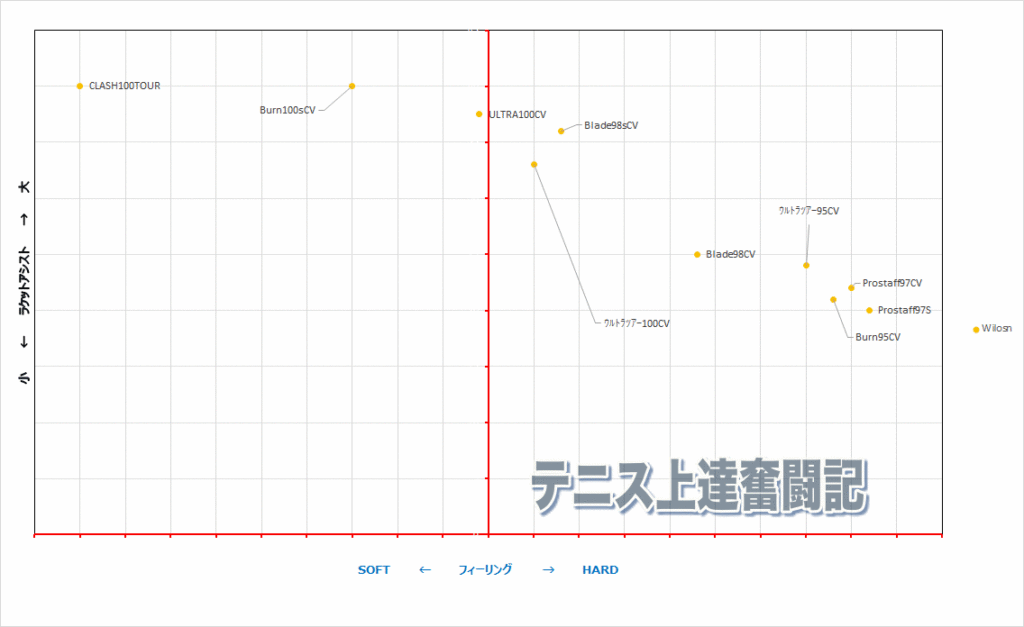The height and width of the screenshot is (627, 1024).
Task: Click the 大 label on the vertical axis
Action: click(x=24, y=187)
